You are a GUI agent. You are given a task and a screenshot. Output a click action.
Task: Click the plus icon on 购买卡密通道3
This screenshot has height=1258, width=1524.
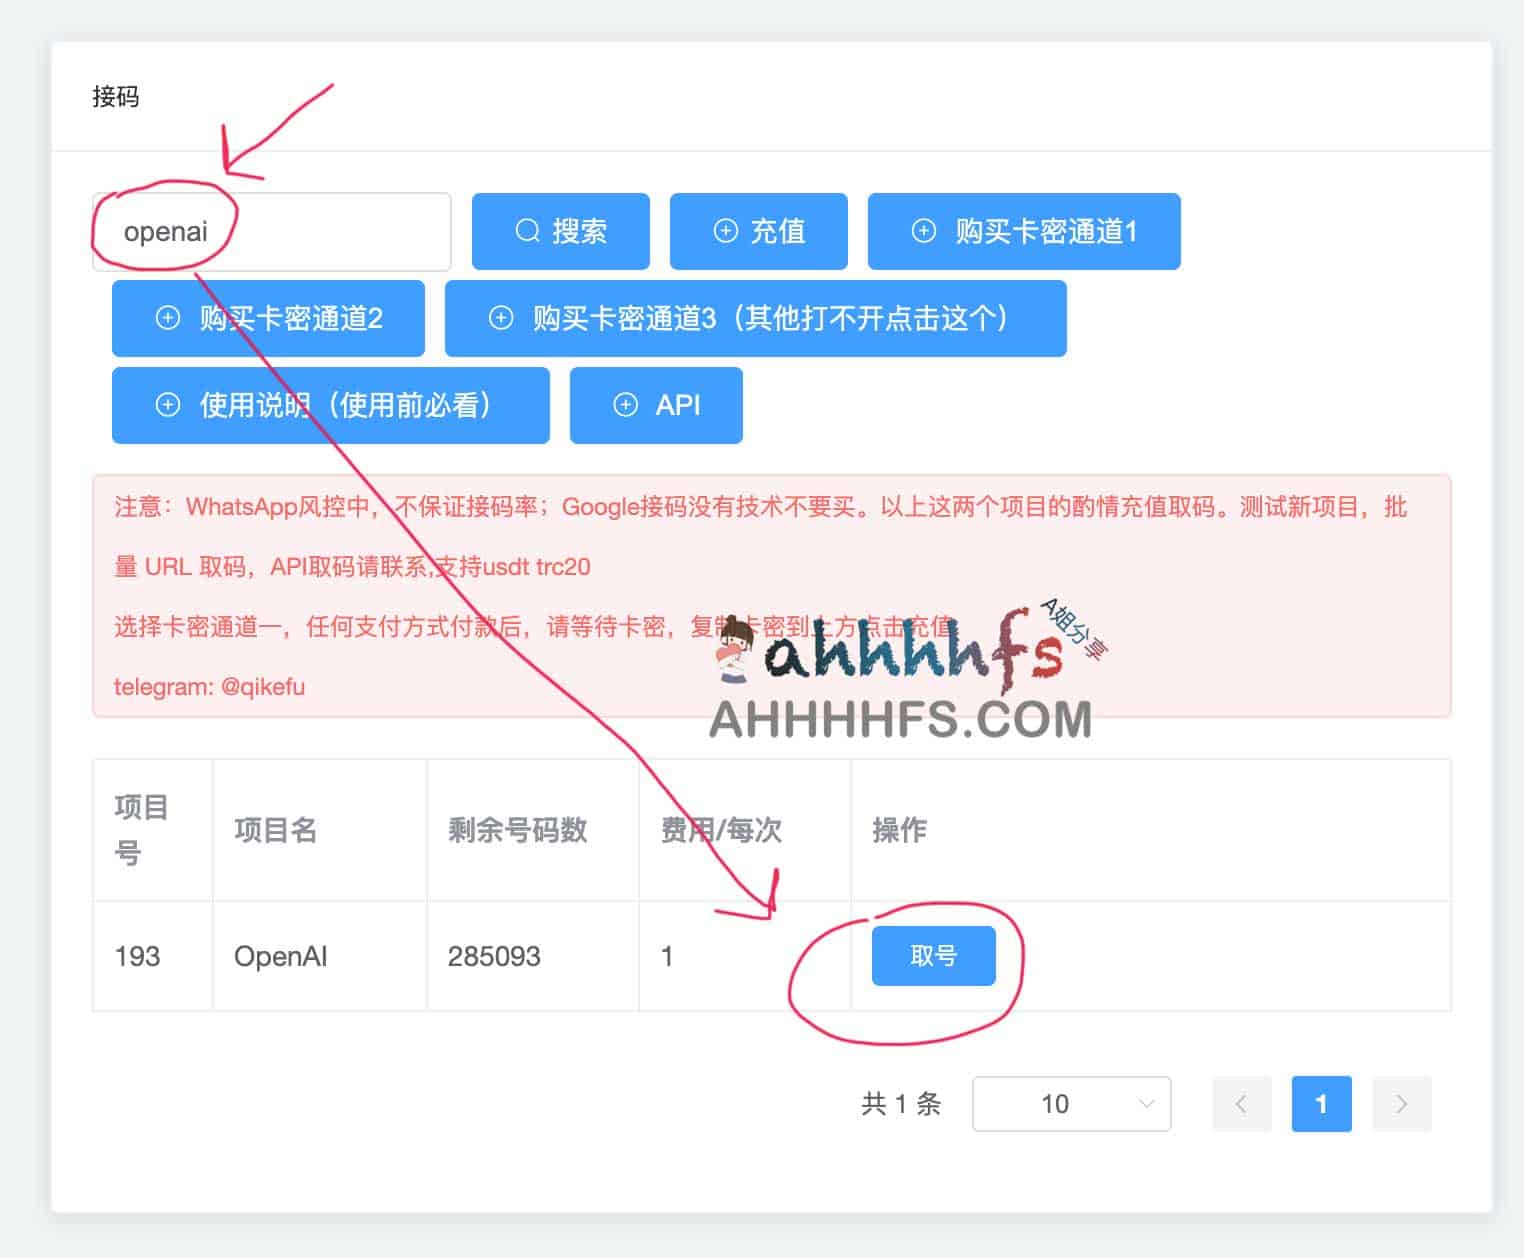(x=500, y=318)
